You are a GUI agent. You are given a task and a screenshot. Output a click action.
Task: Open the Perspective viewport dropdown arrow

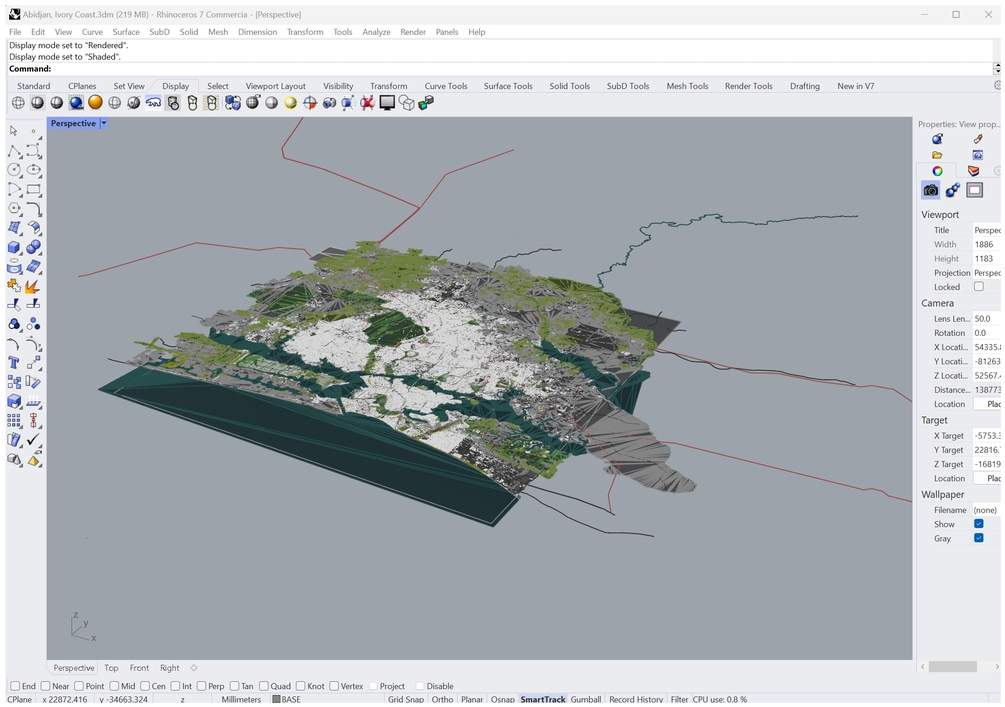[x=104, y=124]
